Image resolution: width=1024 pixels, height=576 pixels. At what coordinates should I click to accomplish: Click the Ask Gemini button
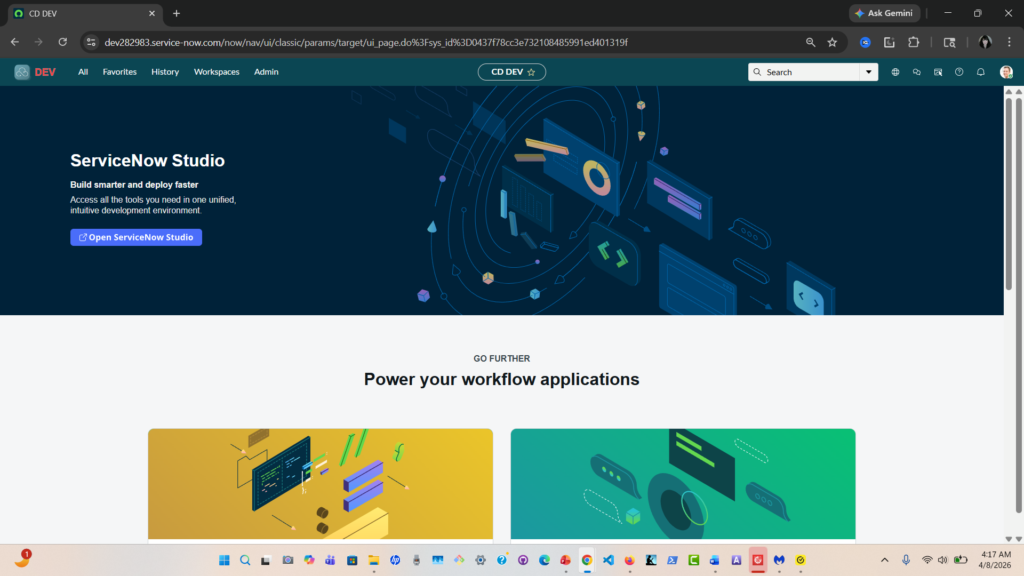pyautogui.click(x=884, y=13)
